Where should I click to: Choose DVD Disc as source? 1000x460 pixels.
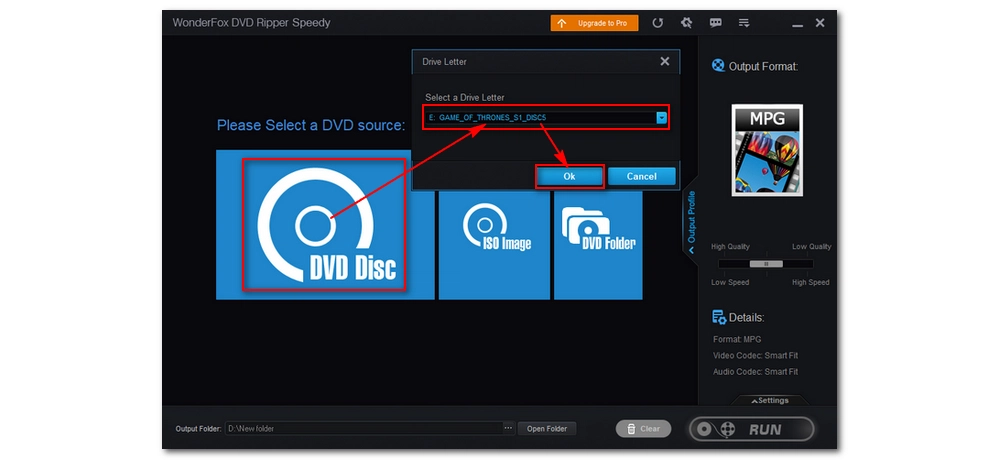click(x=323, y=225)
